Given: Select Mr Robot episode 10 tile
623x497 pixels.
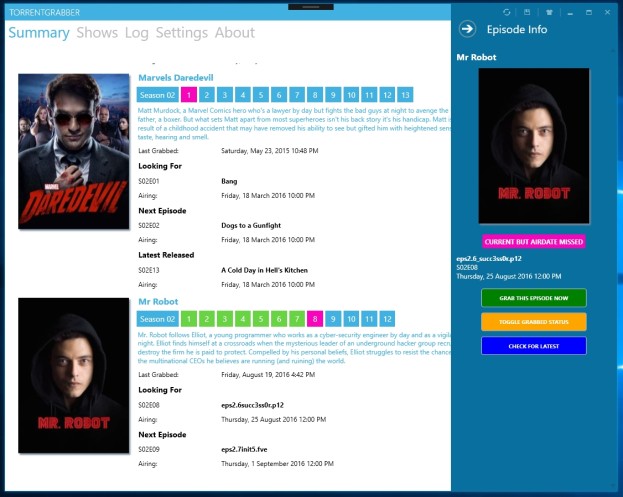Looking at the screenshot, I should pyautogui.click(x=351, y=319).
